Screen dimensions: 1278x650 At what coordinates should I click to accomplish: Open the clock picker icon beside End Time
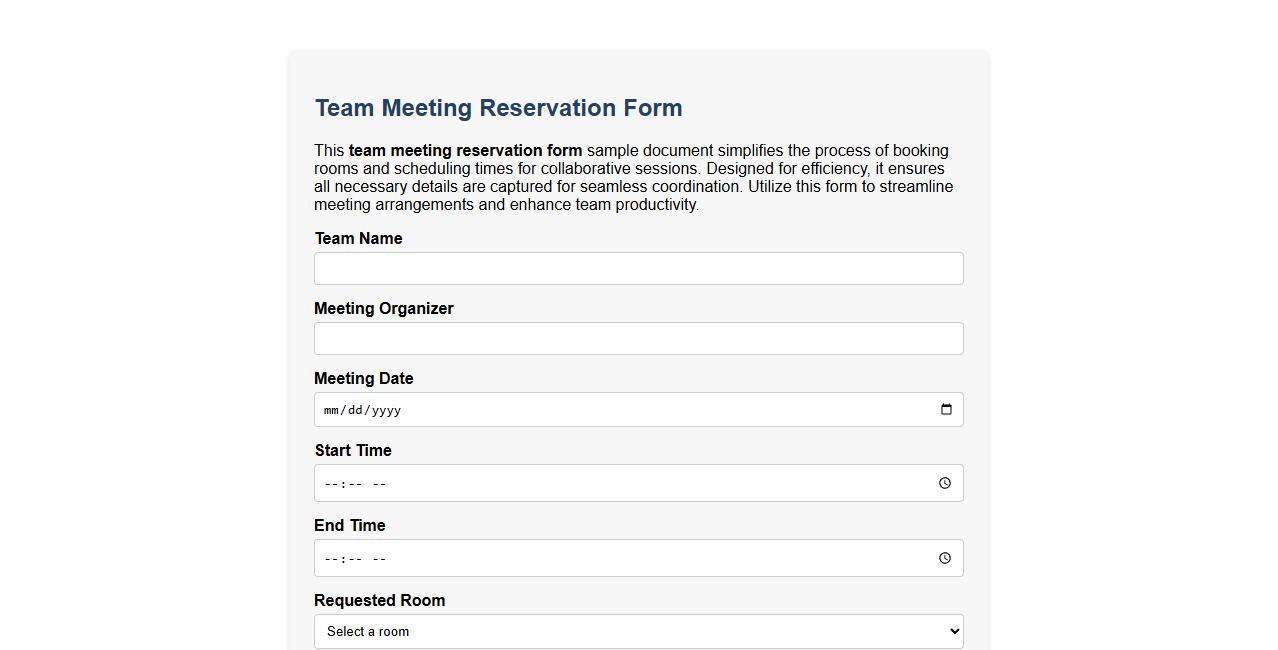pos(944,558)
